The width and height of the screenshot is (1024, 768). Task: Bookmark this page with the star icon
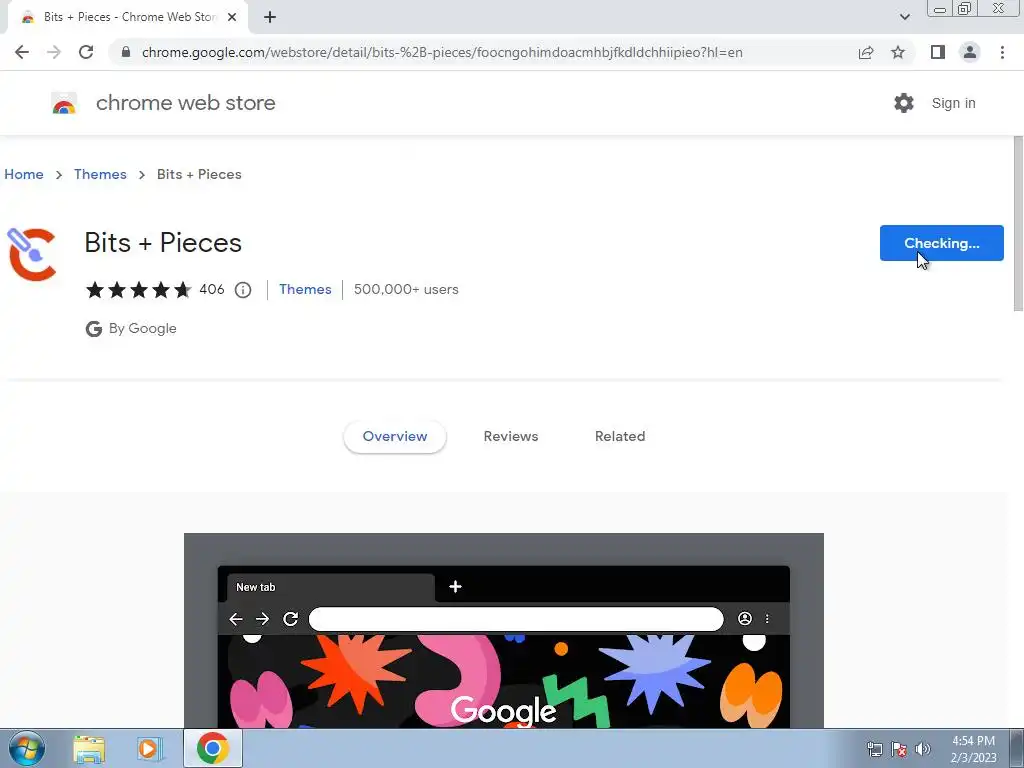(x=898, y=52)
